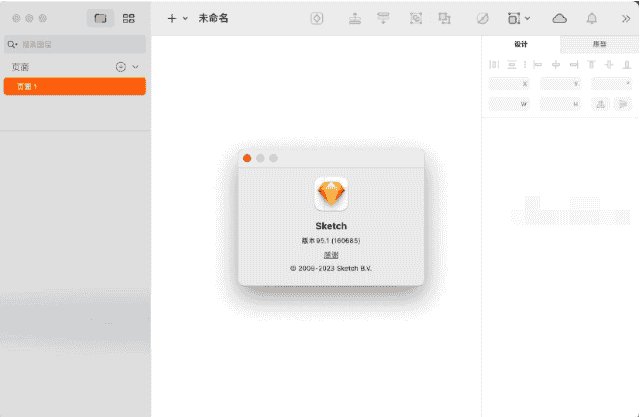This screenshot has width=640, height=417.
Task: Click align right edges icon
Action: (574, 64)
